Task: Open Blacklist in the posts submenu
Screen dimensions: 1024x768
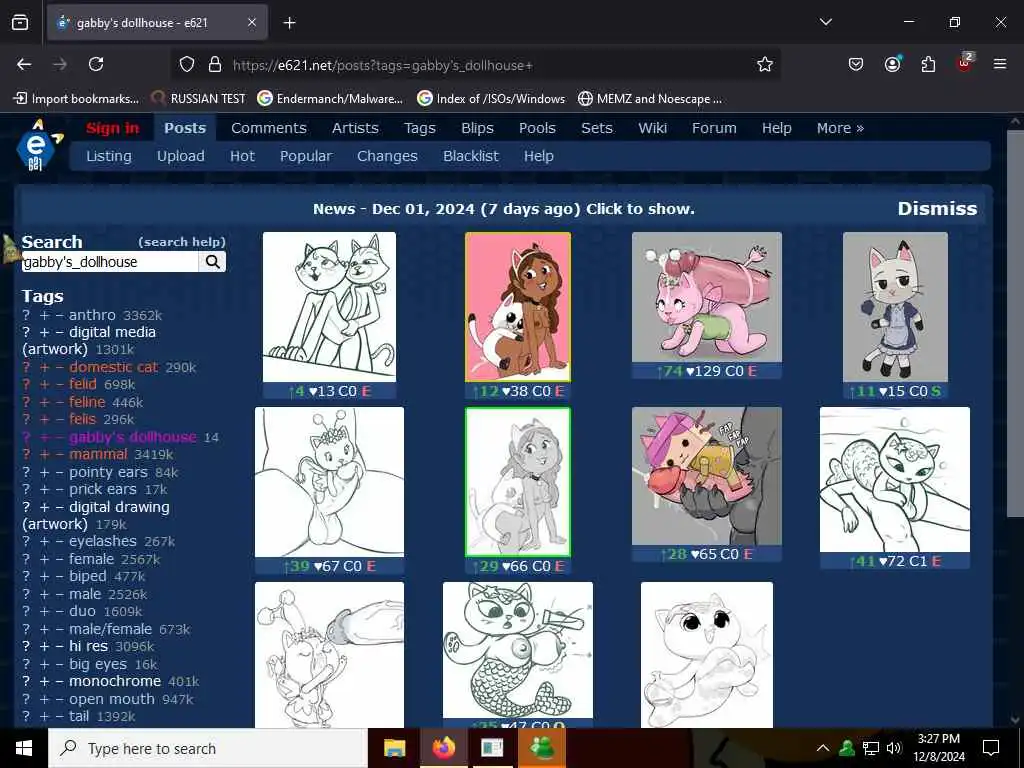Action: coord(470,156)
